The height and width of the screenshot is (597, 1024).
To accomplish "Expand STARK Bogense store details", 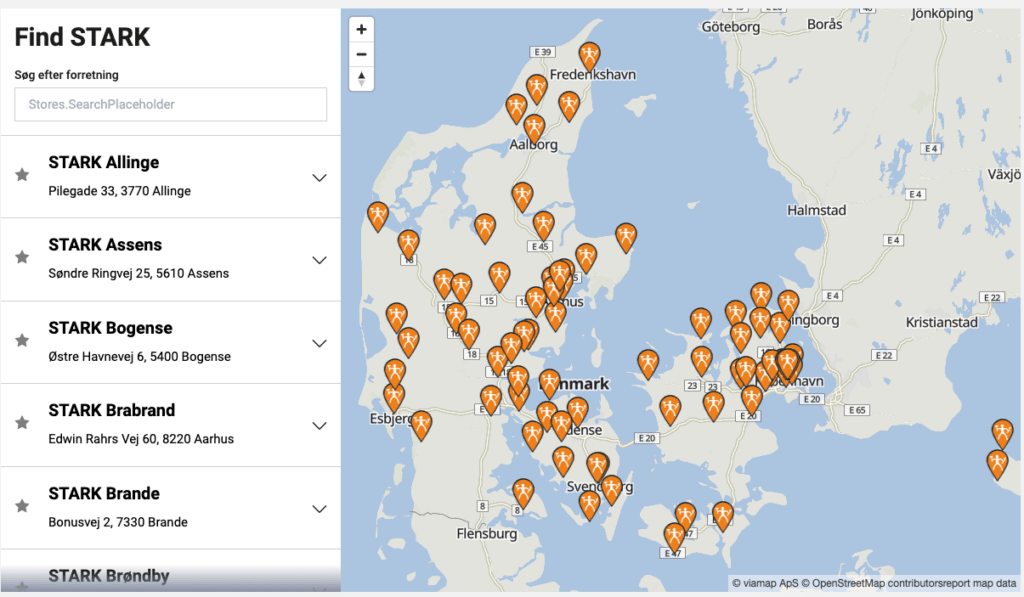I will tap(319, 343).
